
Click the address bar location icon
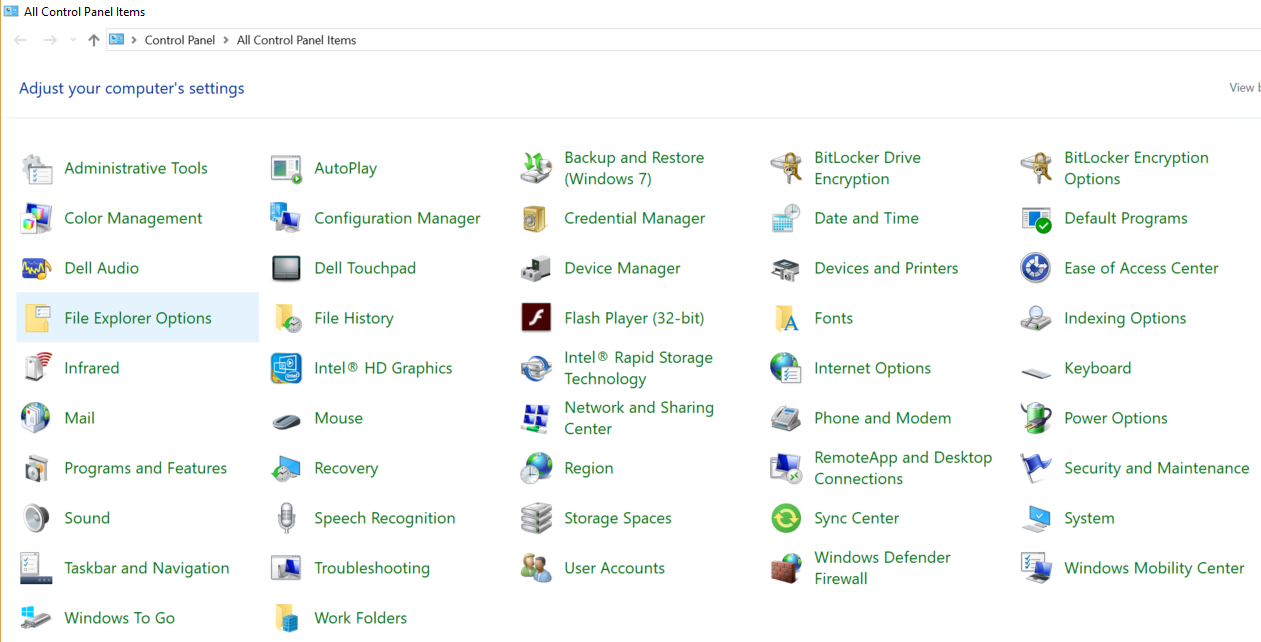click(116, 40)
